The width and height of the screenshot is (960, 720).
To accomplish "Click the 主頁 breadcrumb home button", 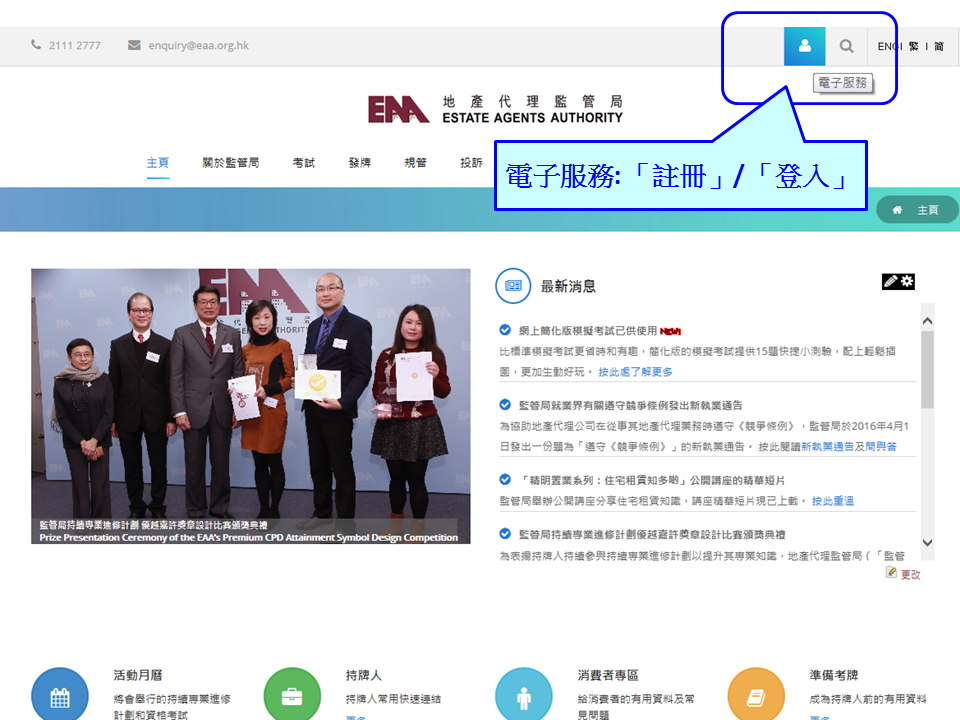I will tap(917, 210).
